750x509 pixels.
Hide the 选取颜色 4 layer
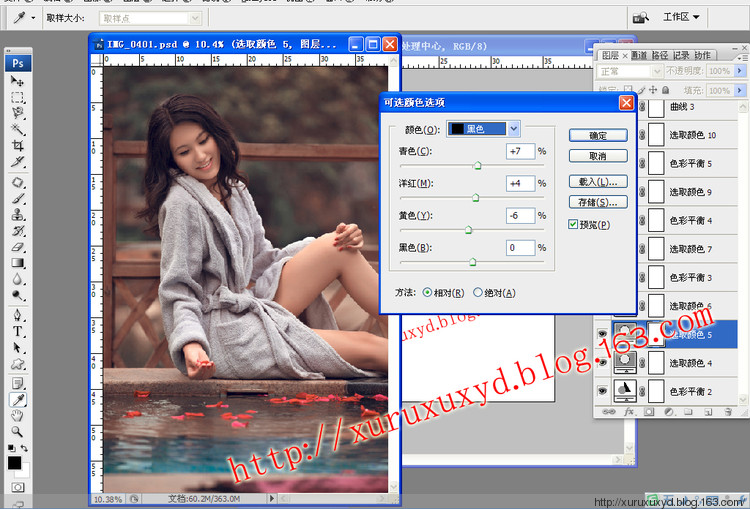(603, 363)
